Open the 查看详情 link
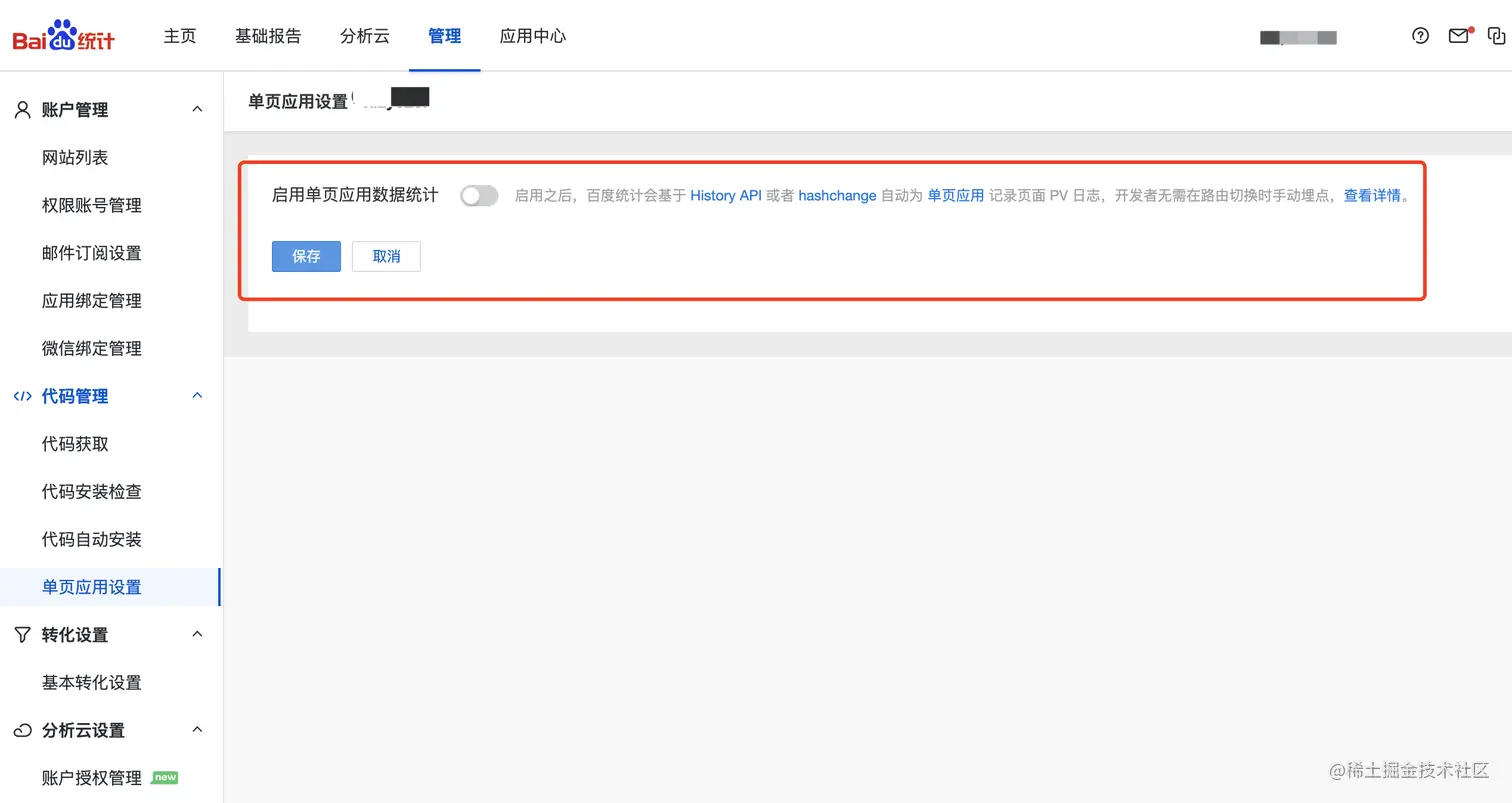This screenshot has width=1512, height=803. (1372, 196)
